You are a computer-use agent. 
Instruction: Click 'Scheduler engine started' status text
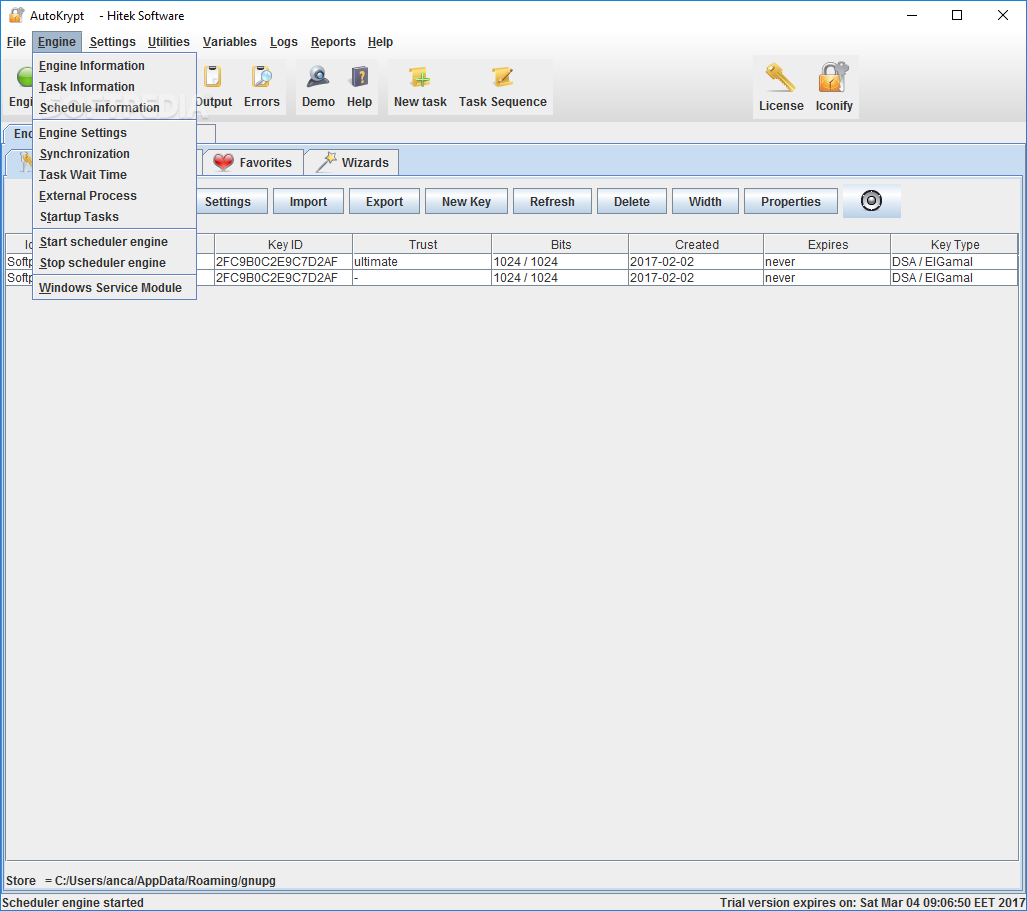pos(73,902)
